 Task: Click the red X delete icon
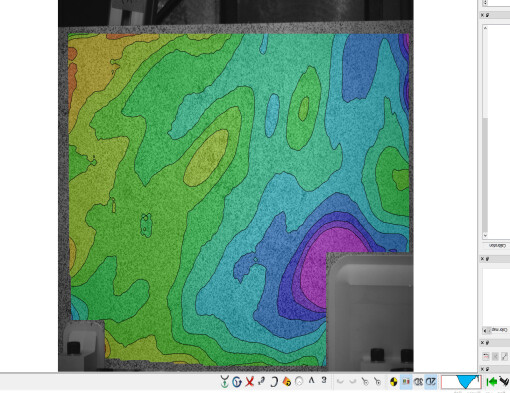(249, 382)
